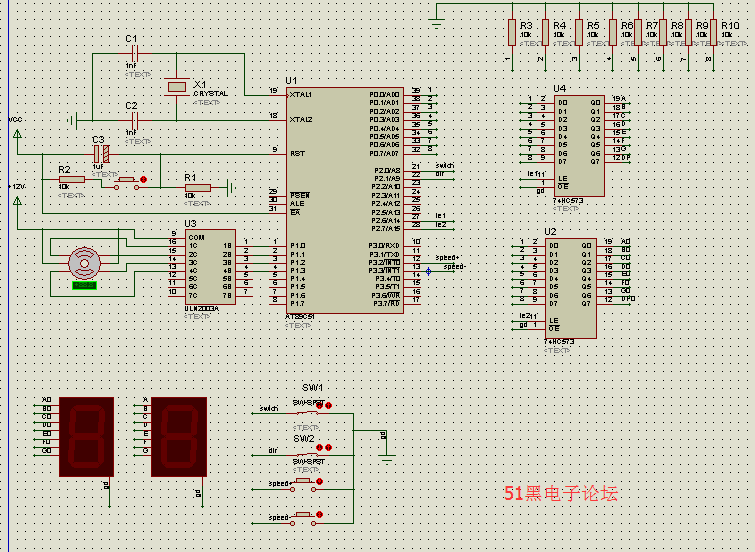Click the U4 reference label
The image size is (755, 552).
point(560,89)
